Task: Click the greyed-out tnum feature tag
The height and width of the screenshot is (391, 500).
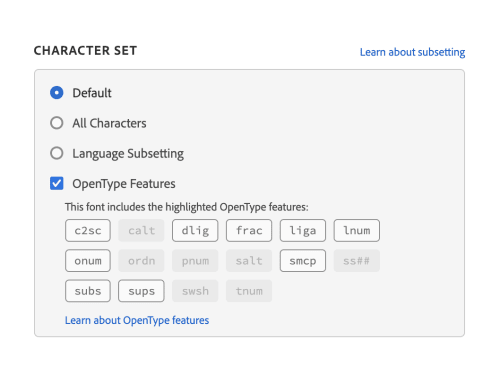Action: (x=249, y=291)
